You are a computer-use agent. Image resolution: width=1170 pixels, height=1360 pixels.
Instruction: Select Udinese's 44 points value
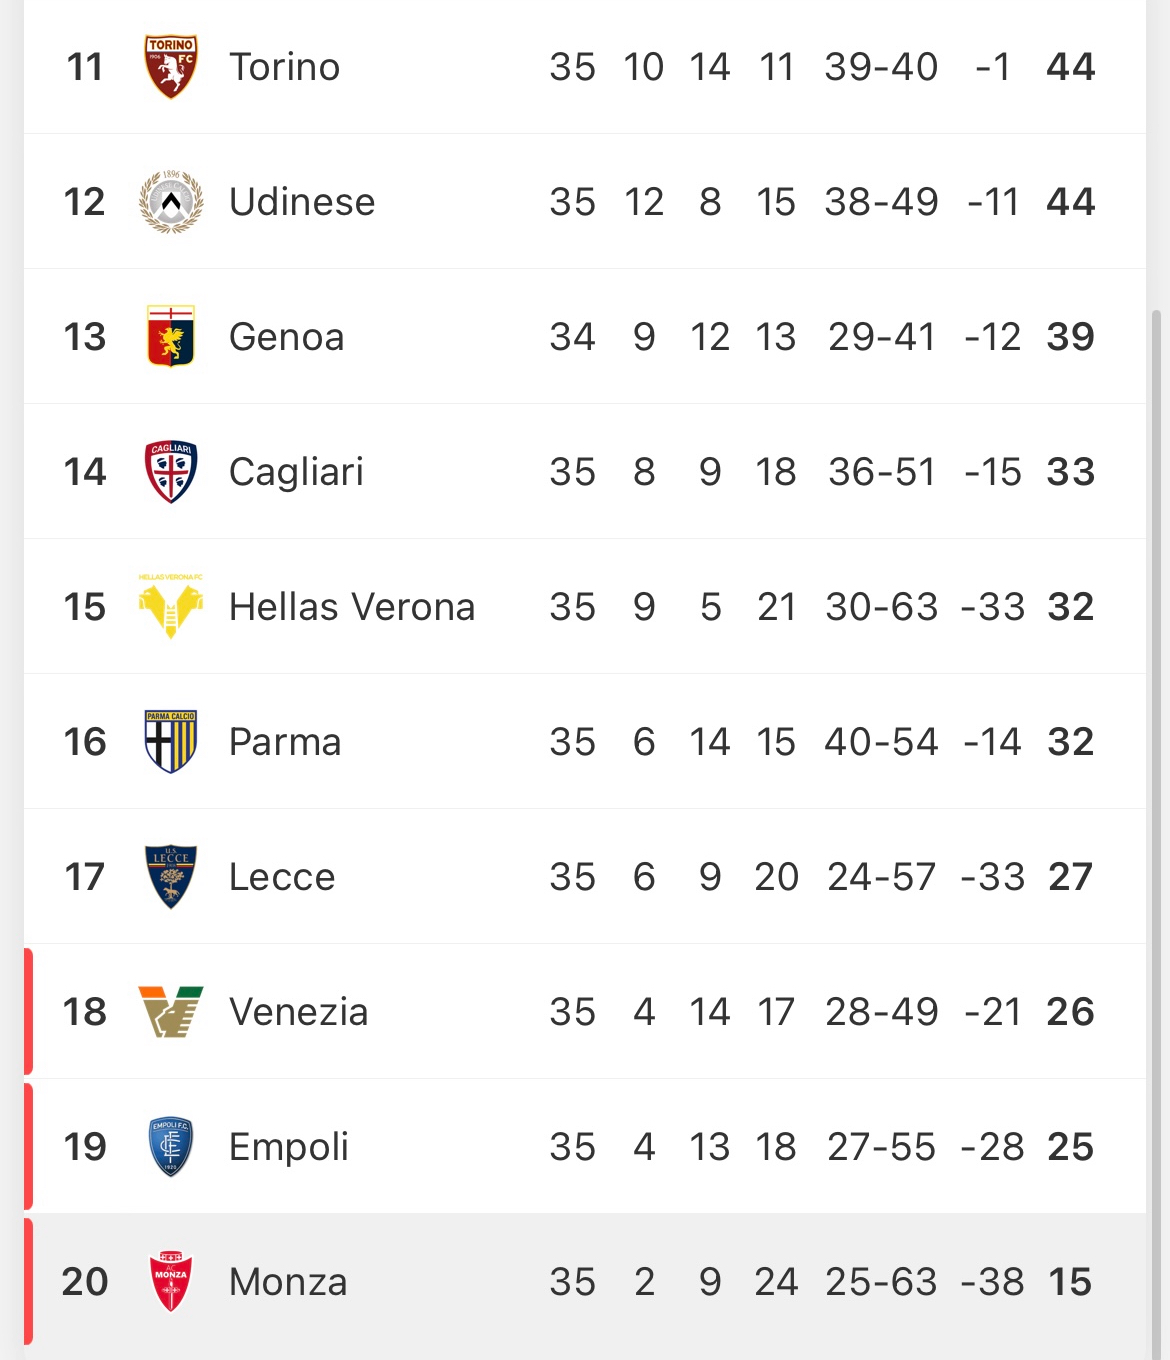[x=1071, y=202]
